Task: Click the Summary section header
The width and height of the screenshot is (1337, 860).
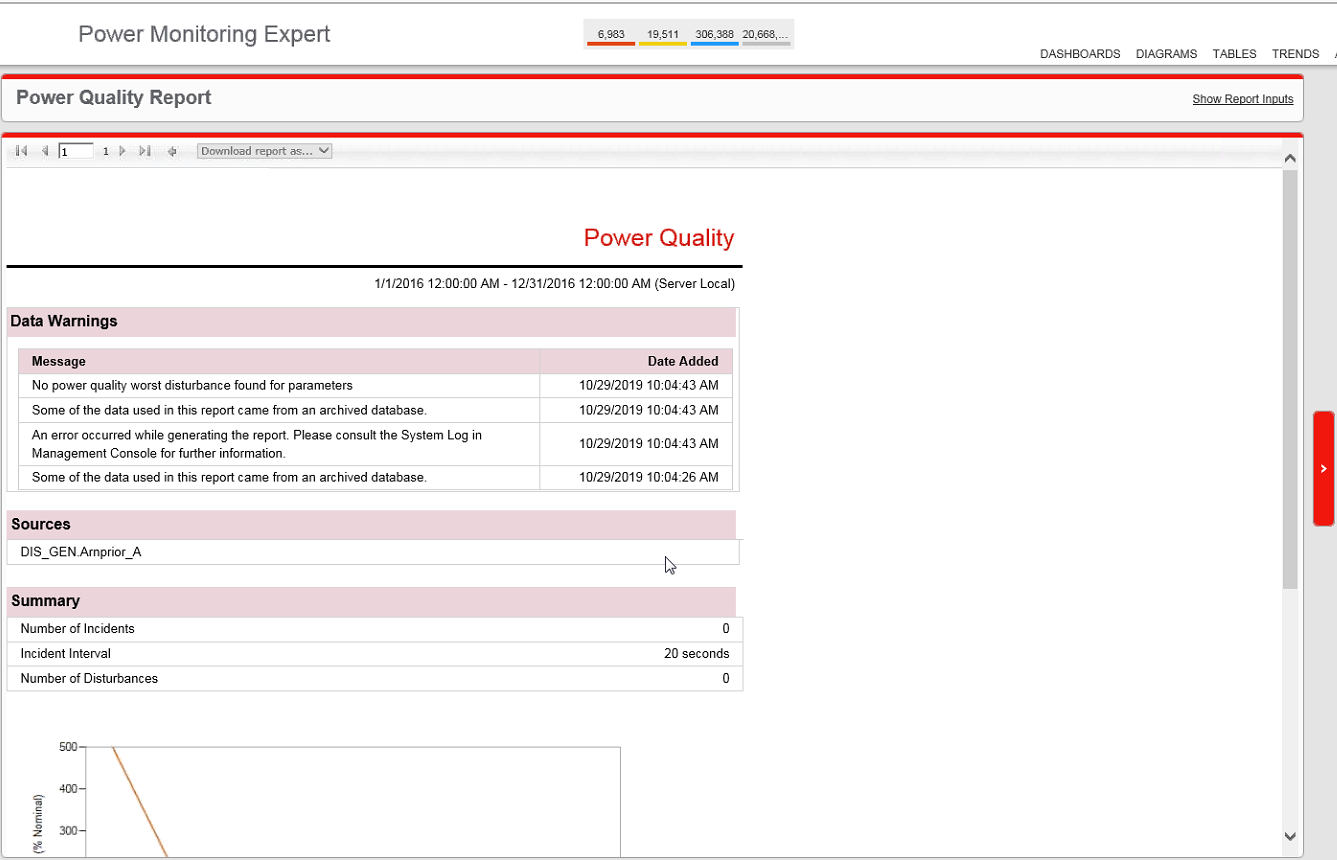Action: click(371, 601)
